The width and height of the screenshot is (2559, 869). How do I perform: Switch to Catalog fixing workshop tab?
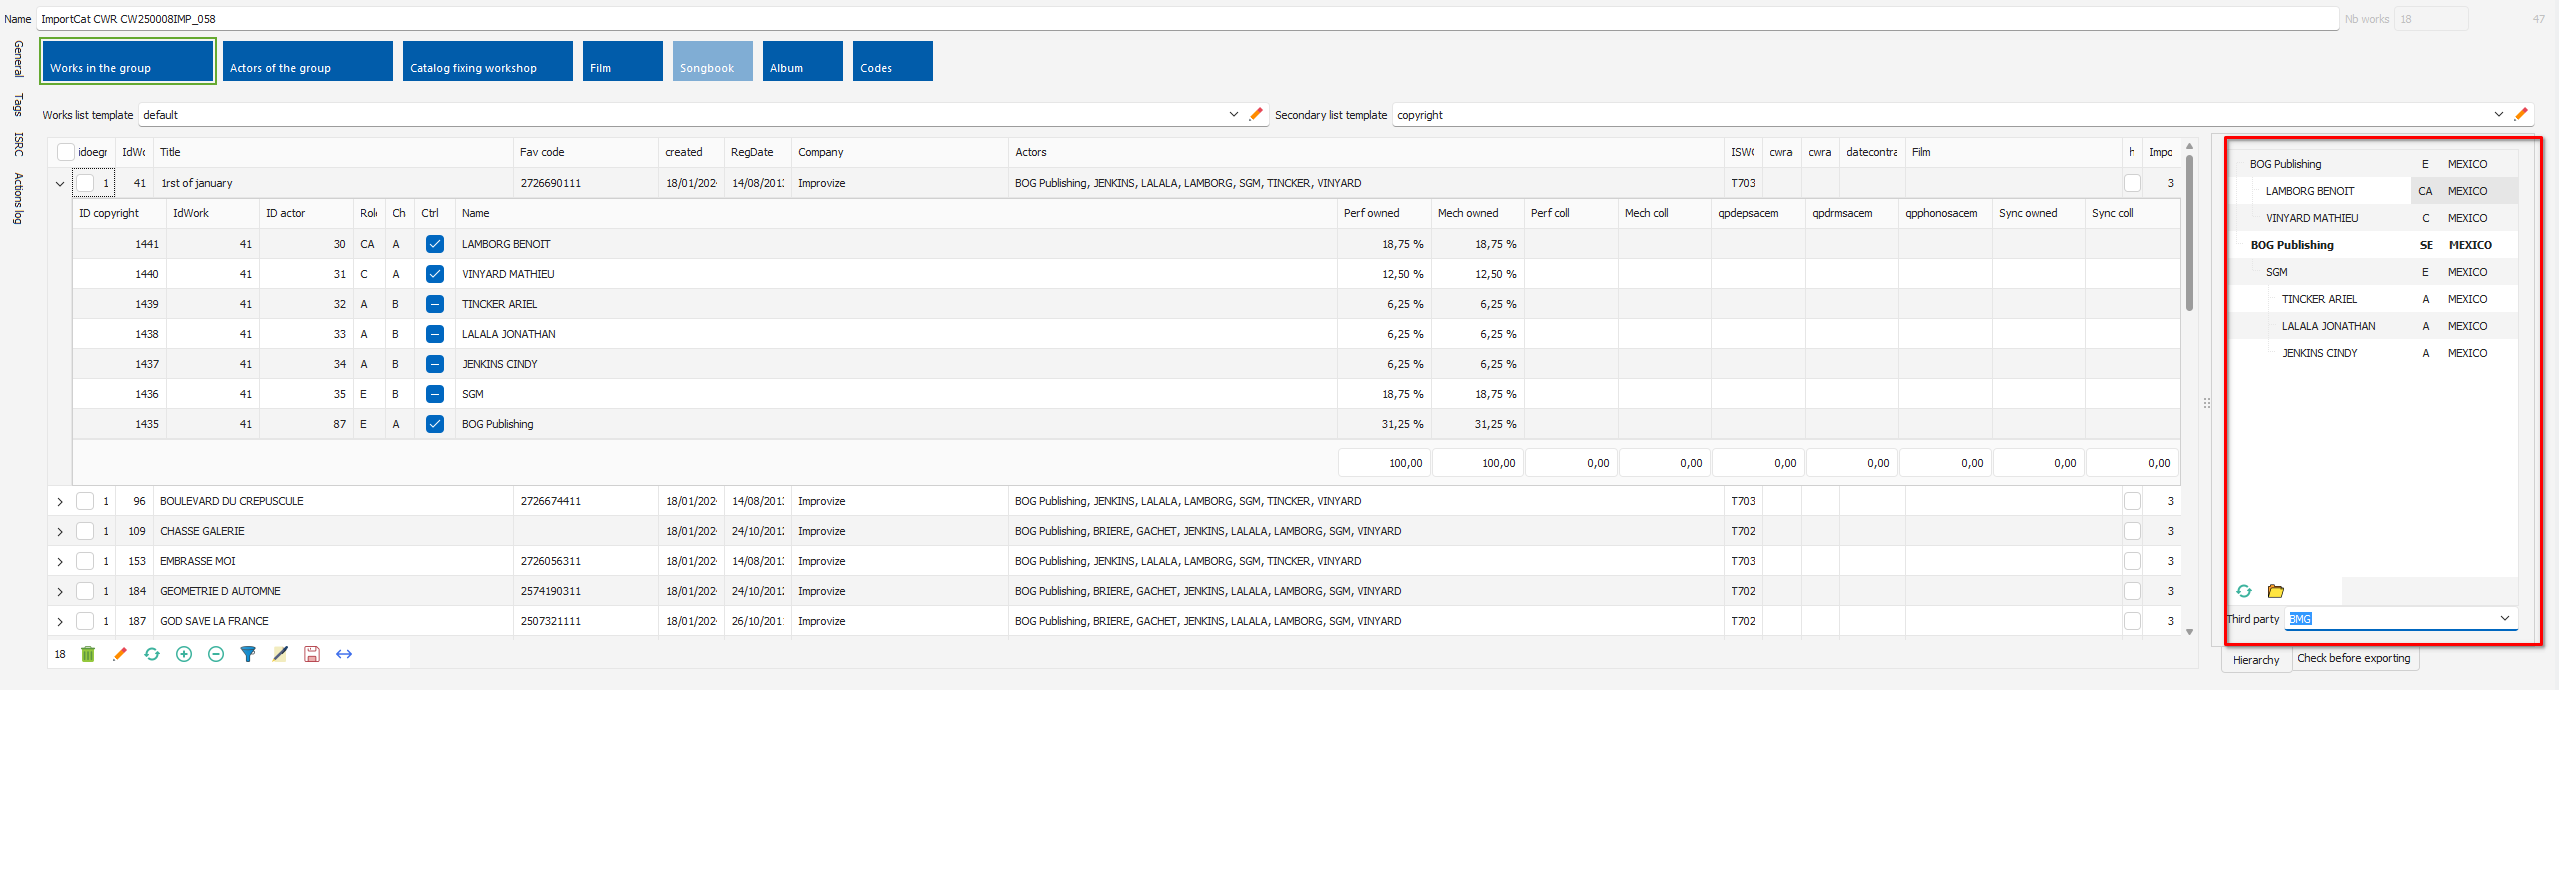[x=487, y=61]
